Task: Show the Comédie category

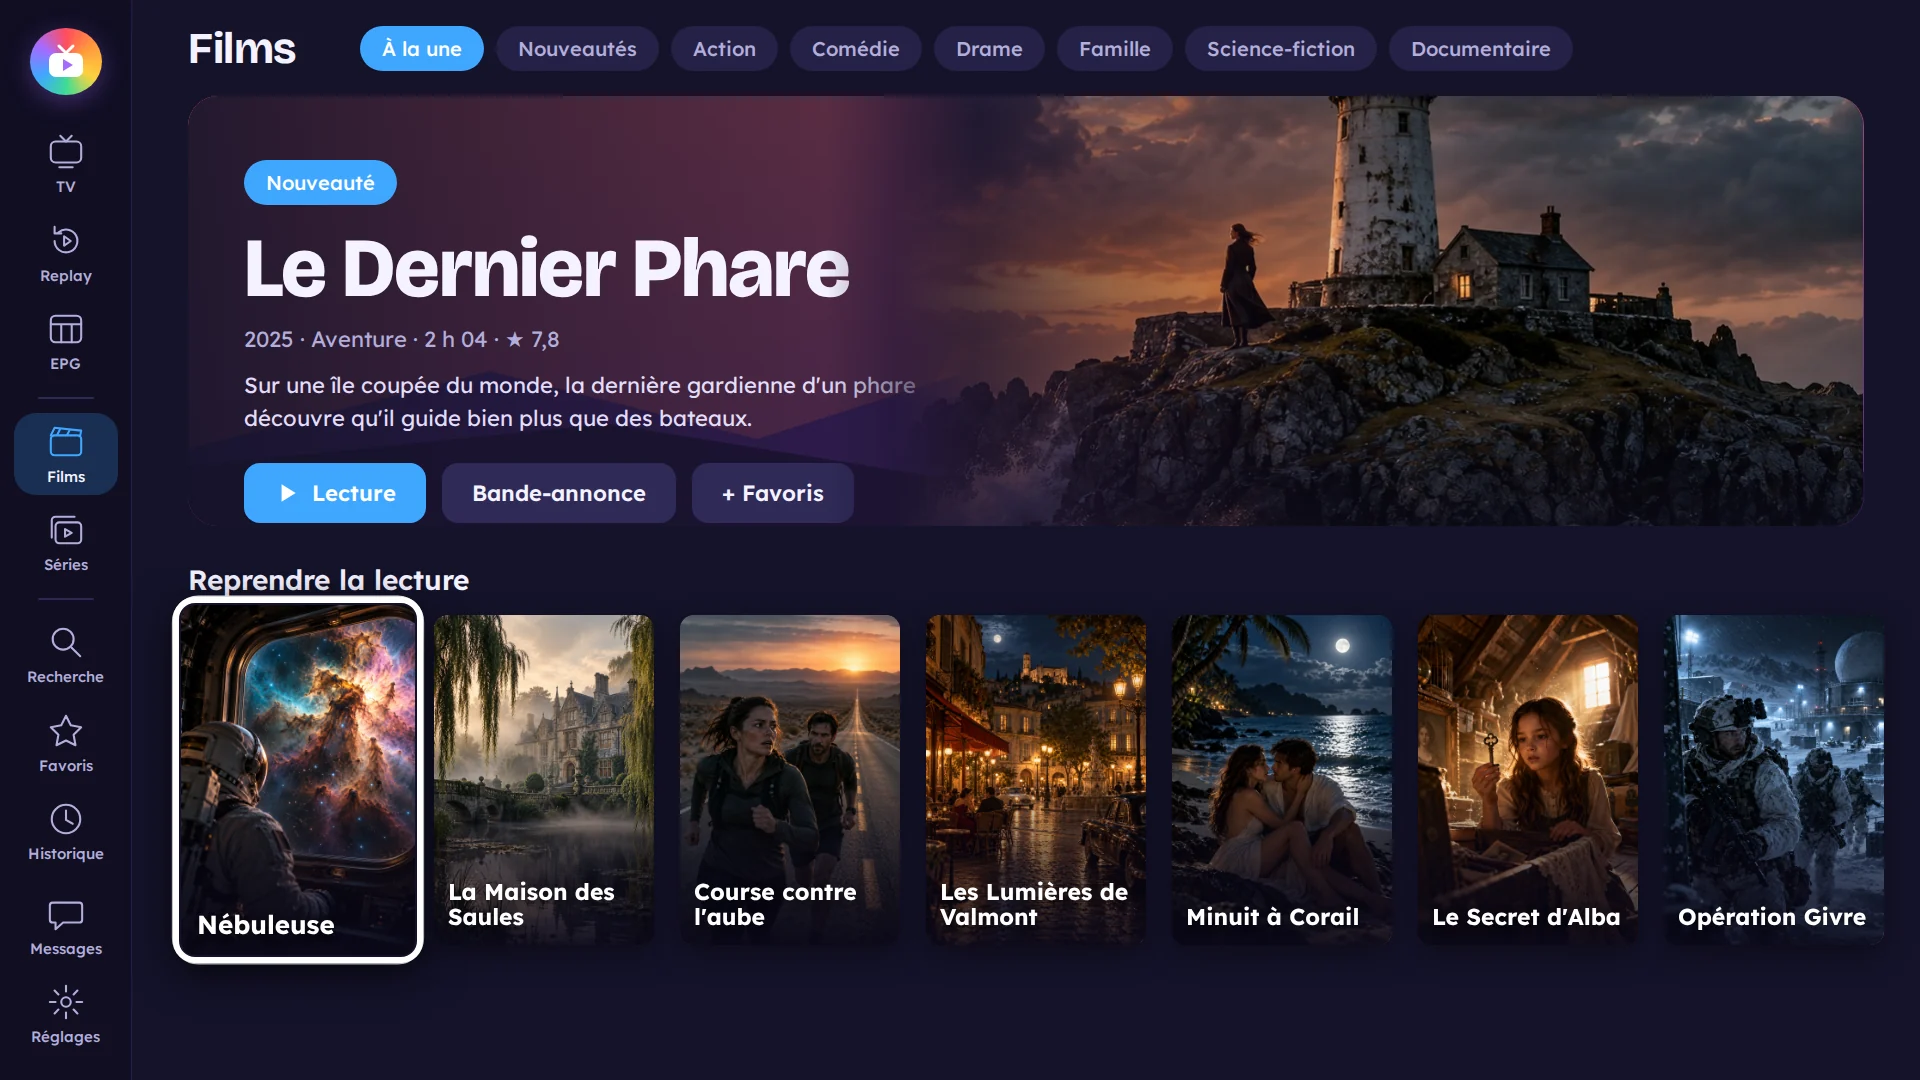Action: [x=855, y=49]
